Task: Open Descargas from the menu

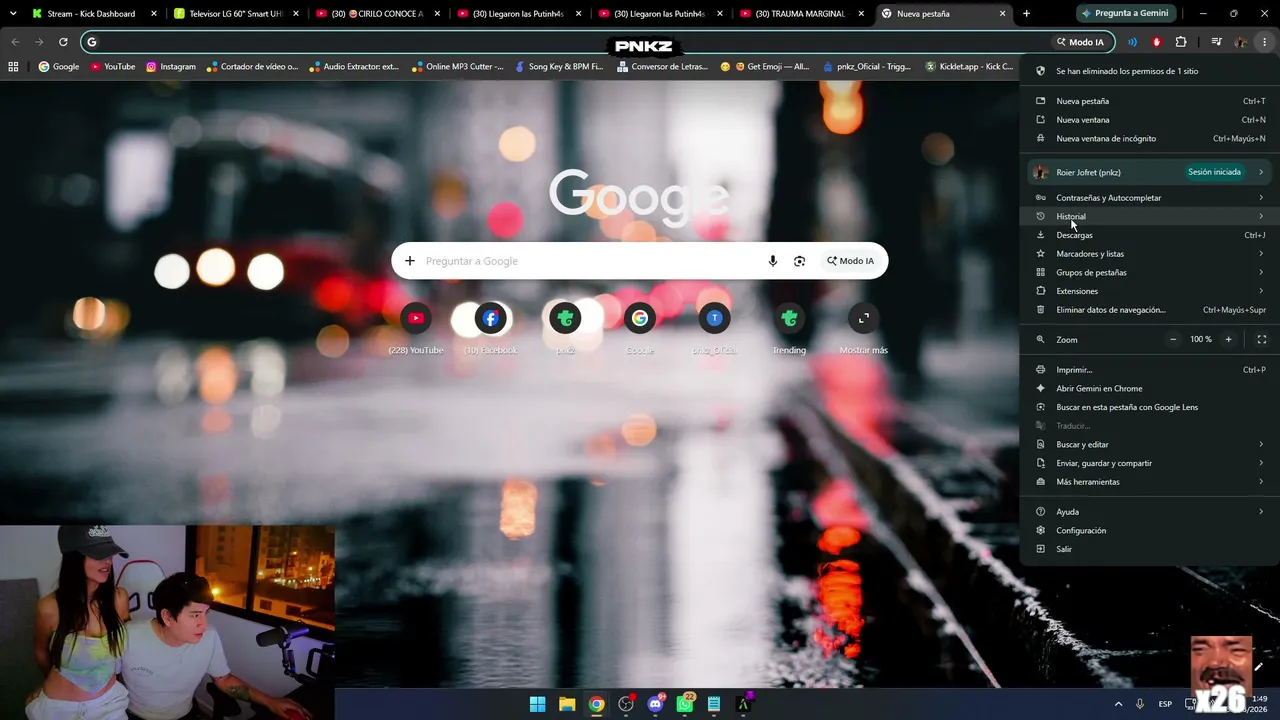Action: [1150, 235]
